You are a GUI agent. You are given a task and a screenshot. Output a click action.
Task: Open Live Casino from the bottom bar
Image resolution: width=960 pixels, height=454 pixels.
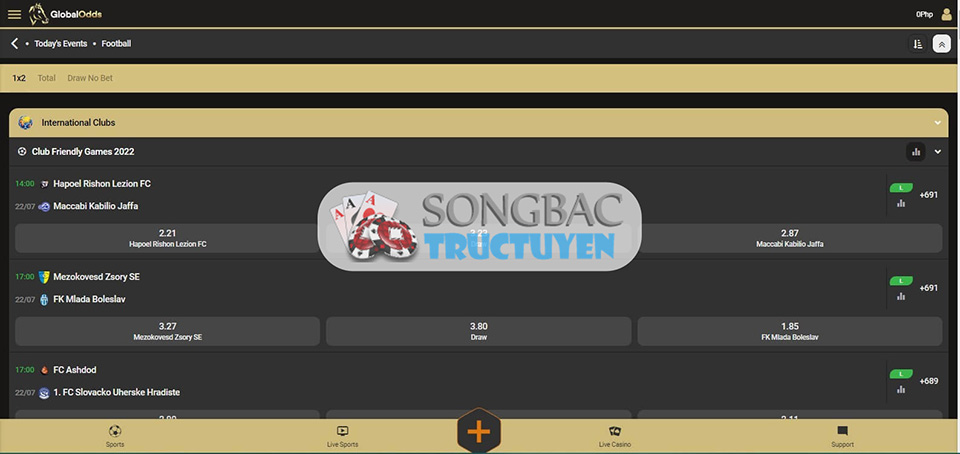[x=615, y=436]
